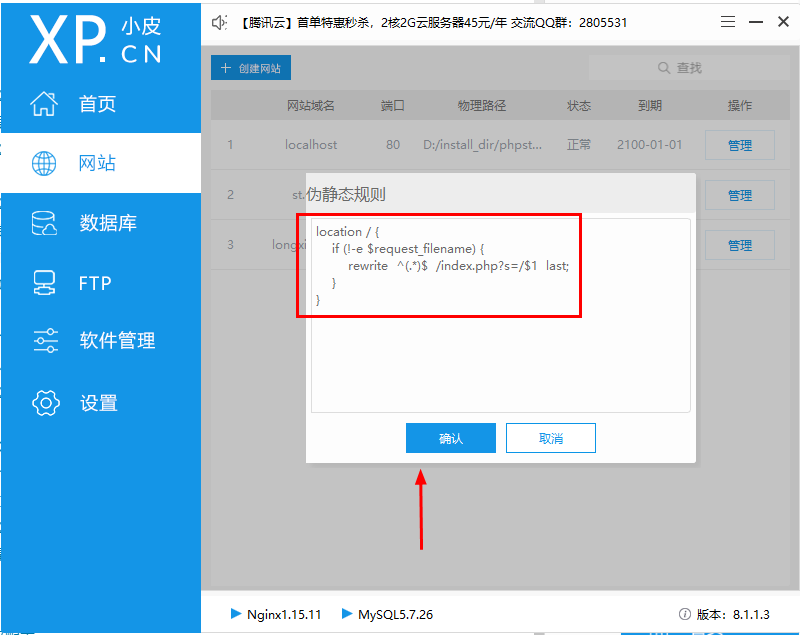Open the 设置 menu item
The width and height of the screenshot is (800, 635).
(101, 403)
